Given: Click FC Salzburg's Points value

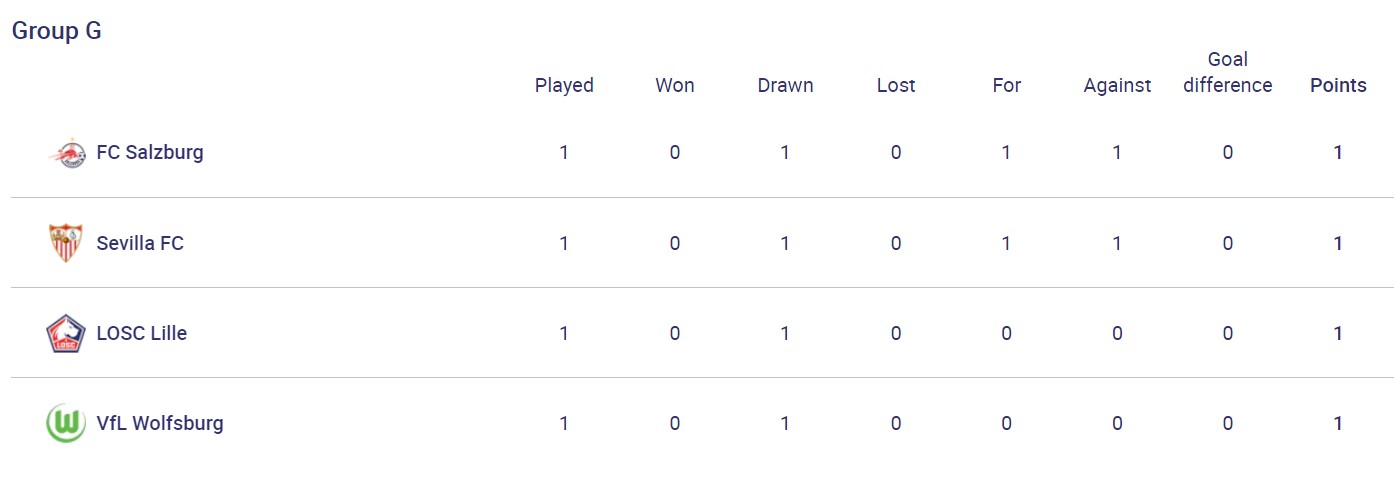Looking at the screenshot, I should click(1338, 153).
